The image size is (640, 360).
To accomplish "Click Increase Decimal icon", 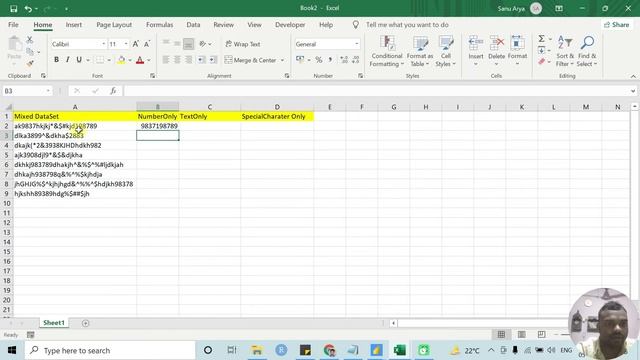I will point(344,60).
